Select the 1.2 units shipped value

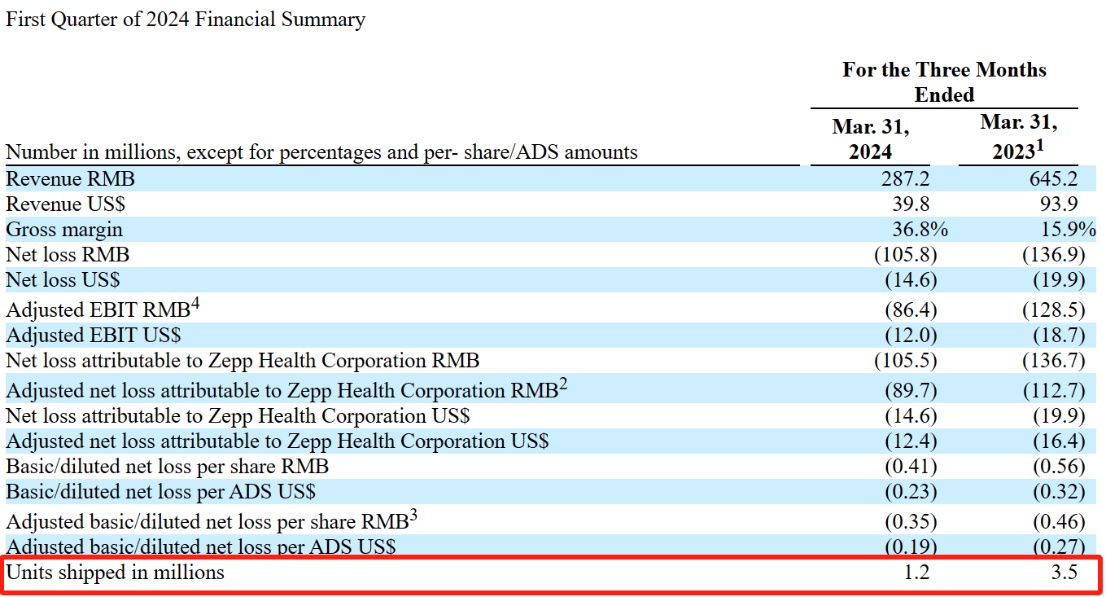[916, 572]
